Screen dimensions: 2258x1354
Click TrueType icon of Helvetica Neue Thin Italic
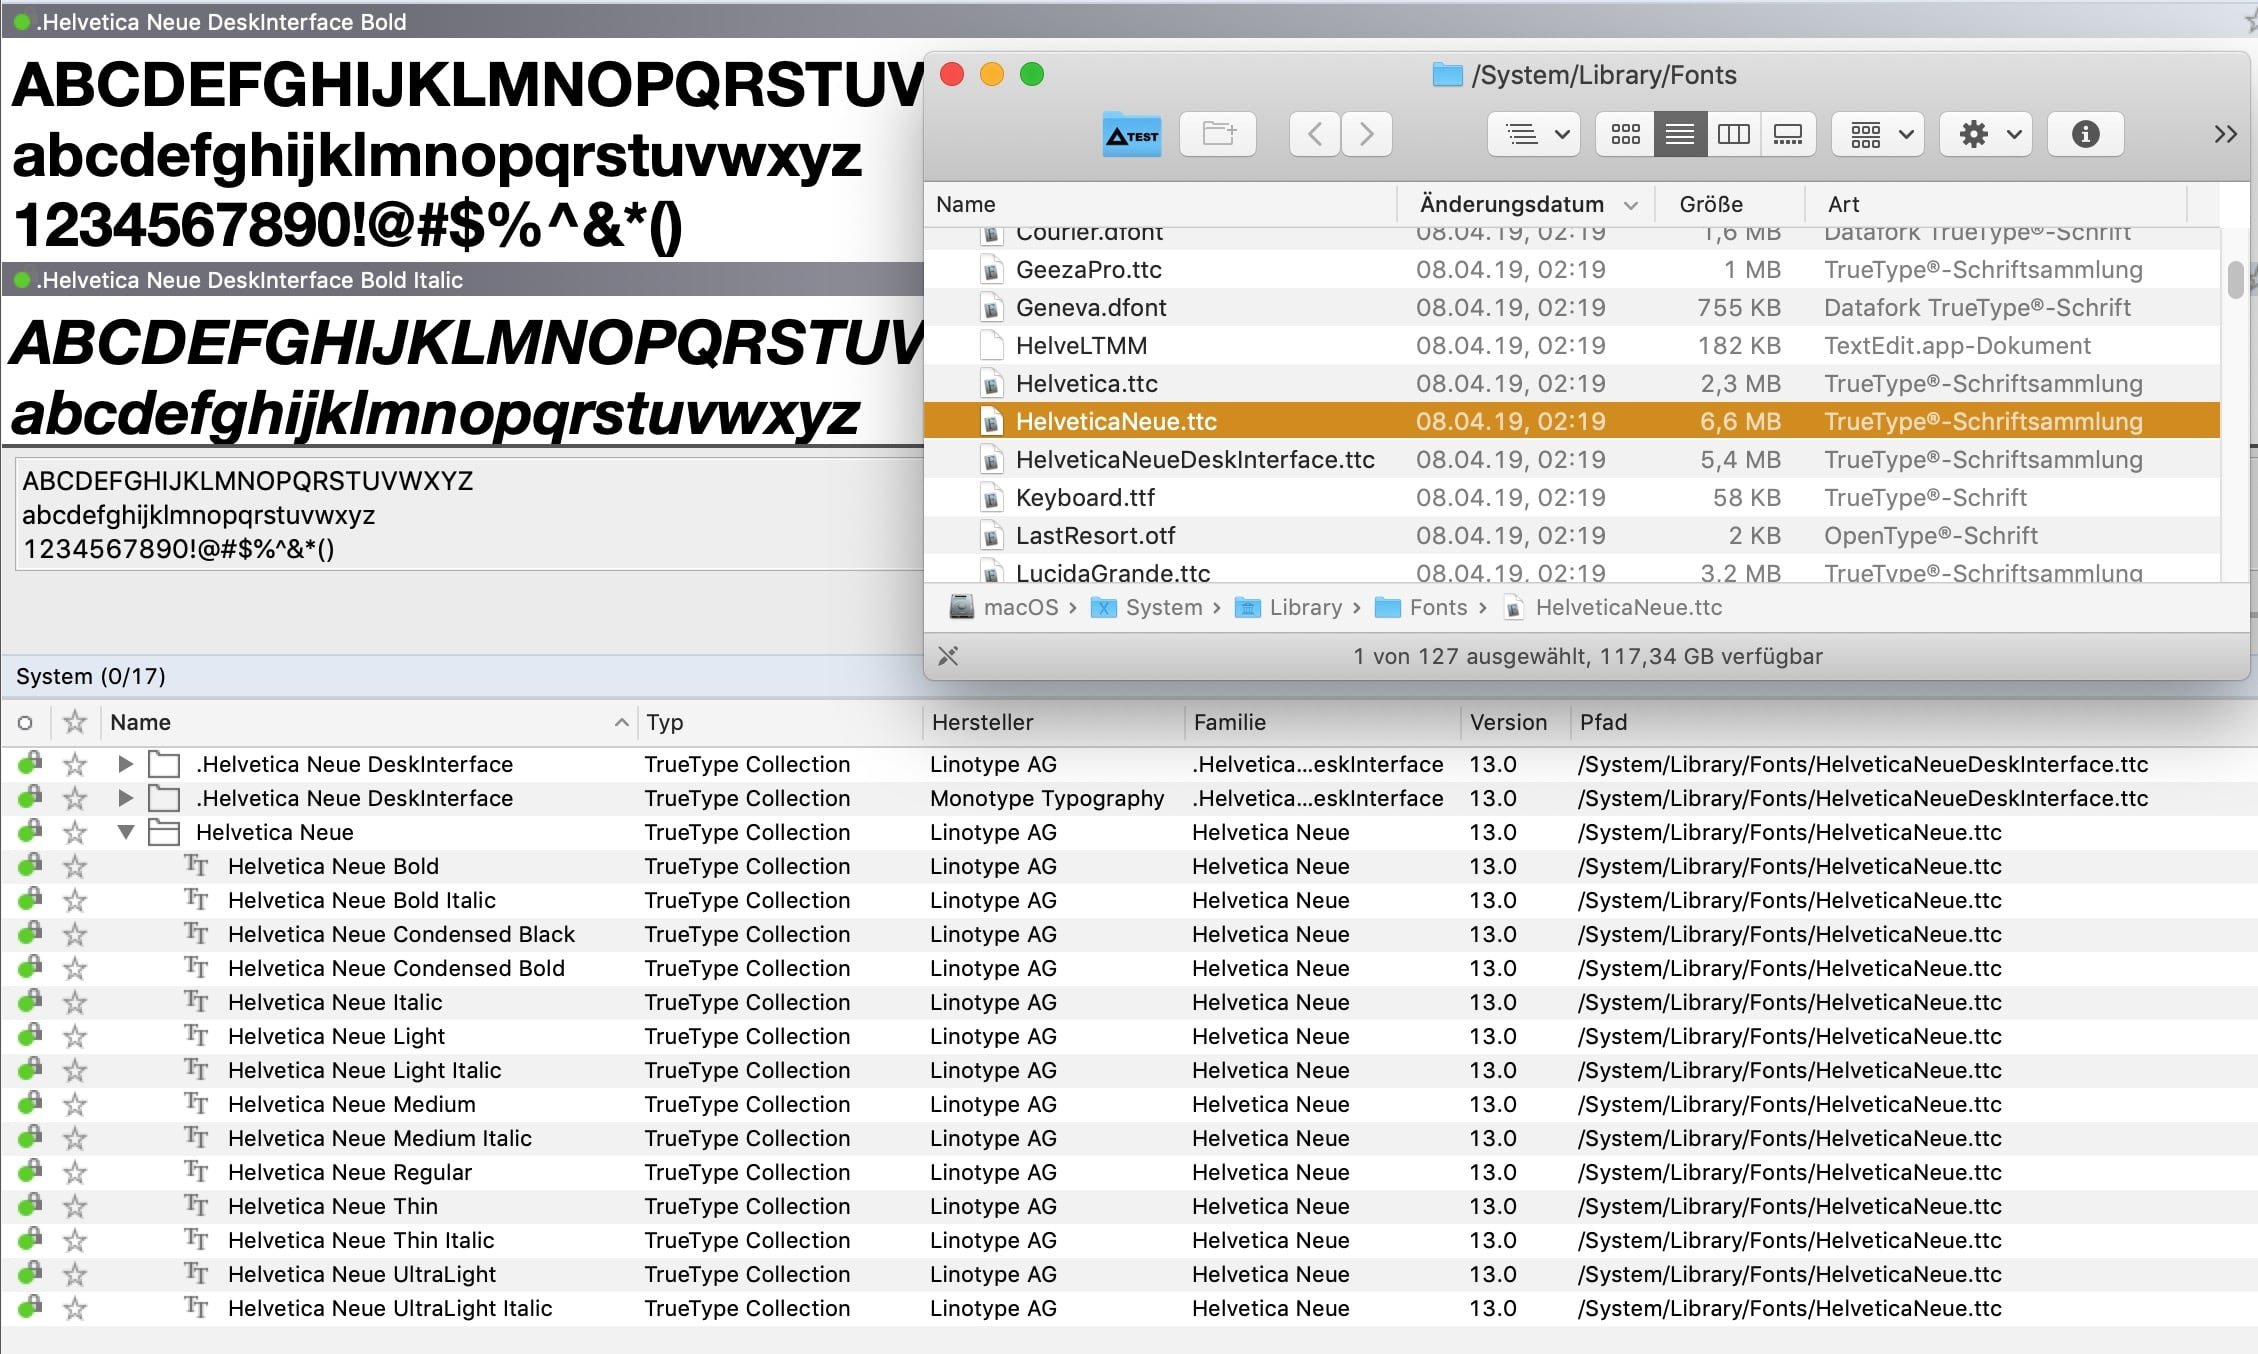[x=196, y=1240]
